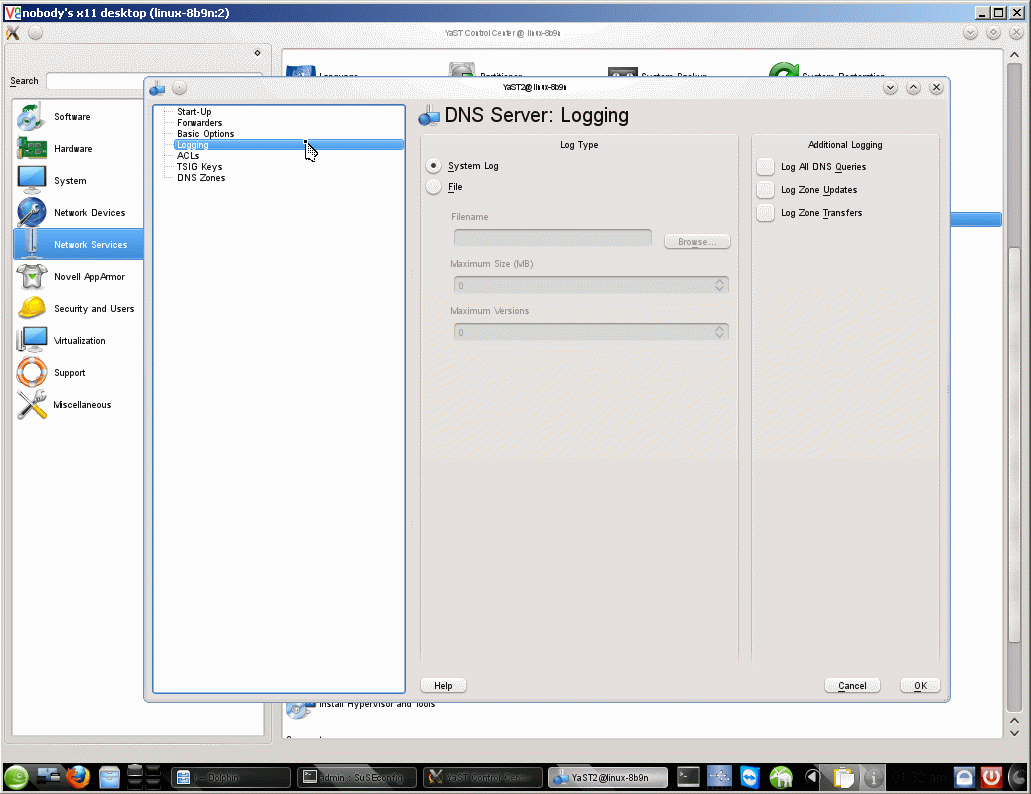Select ACLs in the DNS tree
Image resolution: width=1031 pixels, height=794 pixels.
pyautogui.click(x=188, y=156)
